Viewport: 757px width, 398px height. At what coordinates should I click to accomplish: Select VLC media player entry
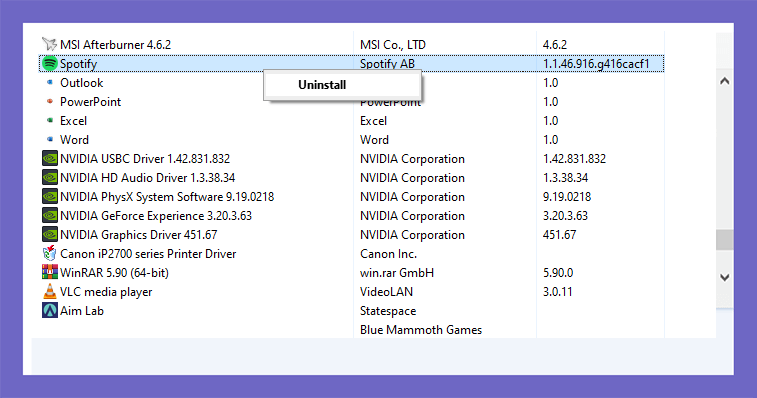coord(106,292)
